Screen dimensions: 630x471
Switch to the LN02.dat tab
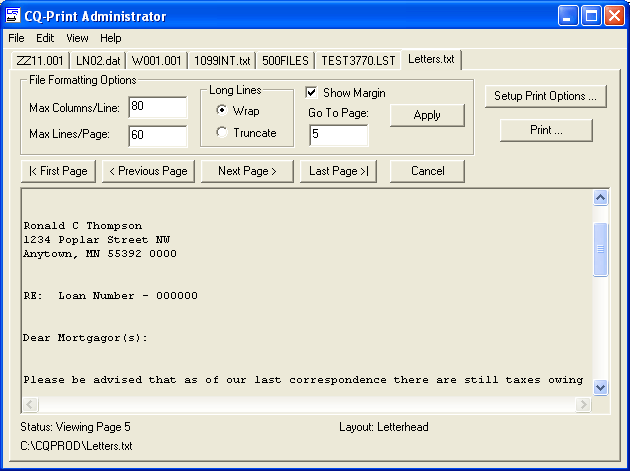(98, 61)
